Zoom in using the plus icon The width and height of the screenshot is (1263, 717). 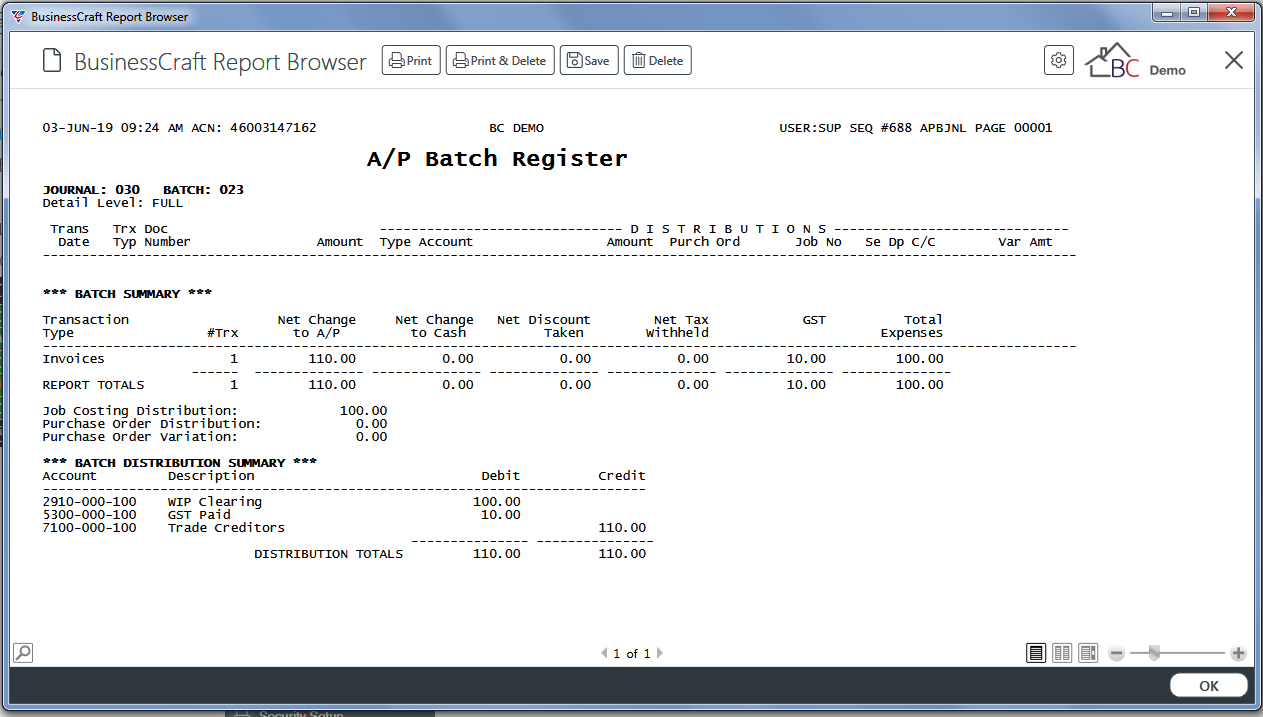click(x=1238, y=654)
